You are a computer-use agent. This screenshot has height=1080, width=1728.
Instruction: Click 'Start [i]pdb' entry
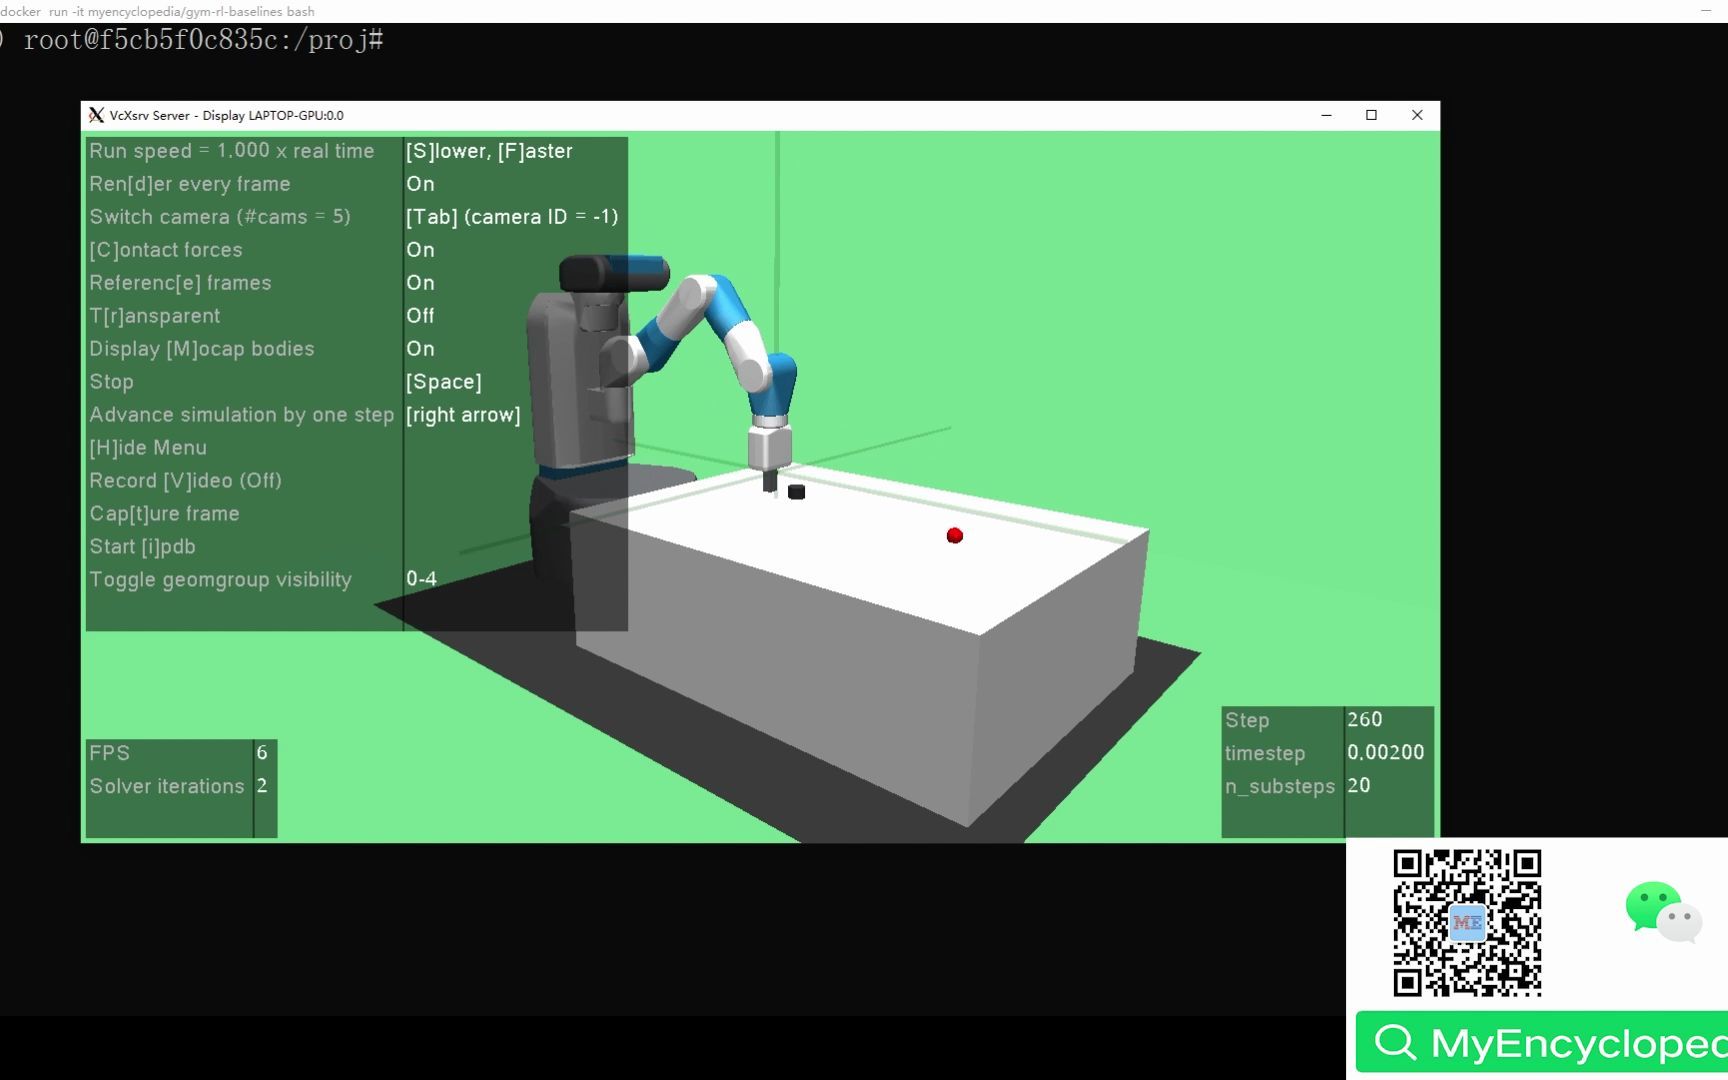(142, 547)
